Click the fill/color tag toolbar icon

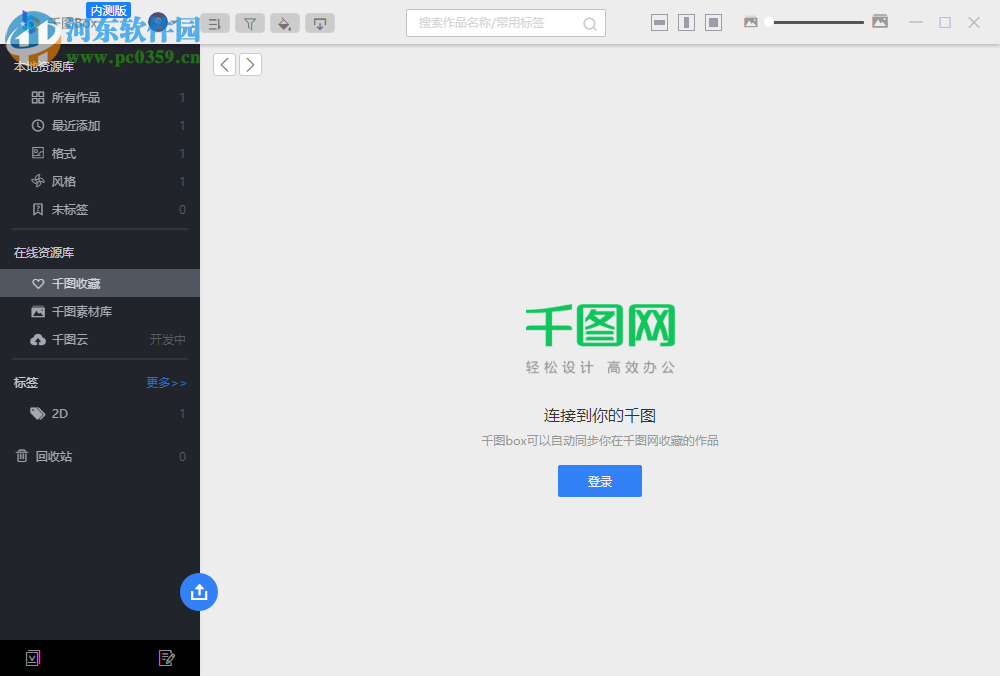pos(285,23)
